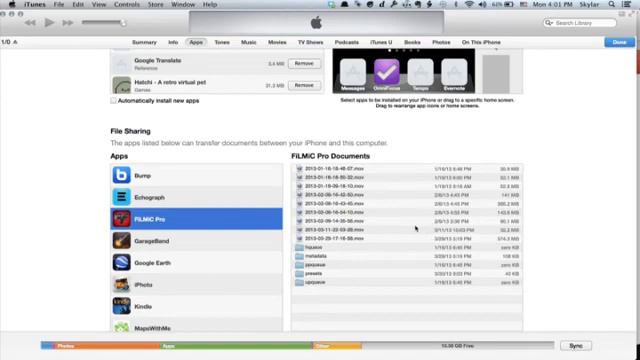Click the eject icon beside the device name
This screenshot has height=360, width=640.
16,42
